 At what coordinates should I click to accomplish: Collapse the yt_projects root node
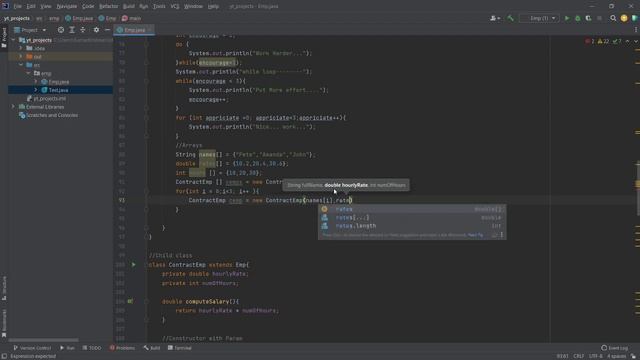pyautogui.click(x=13, y=40)
